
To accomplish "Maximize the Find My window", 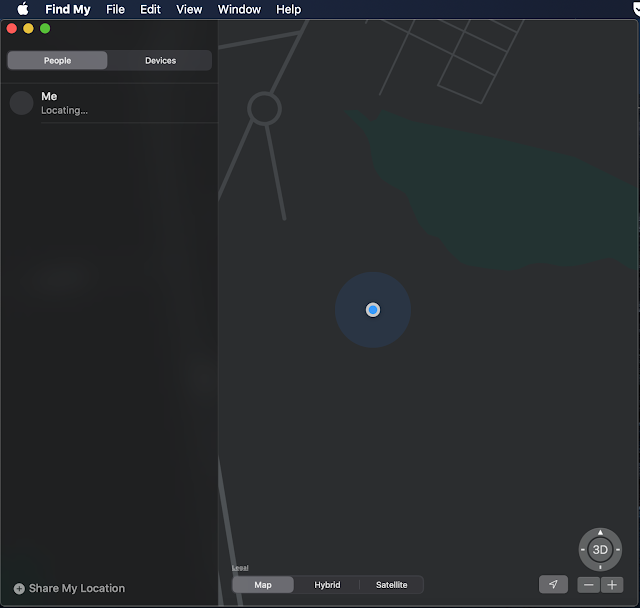I will pyautogui.click(x=45, y=29).
